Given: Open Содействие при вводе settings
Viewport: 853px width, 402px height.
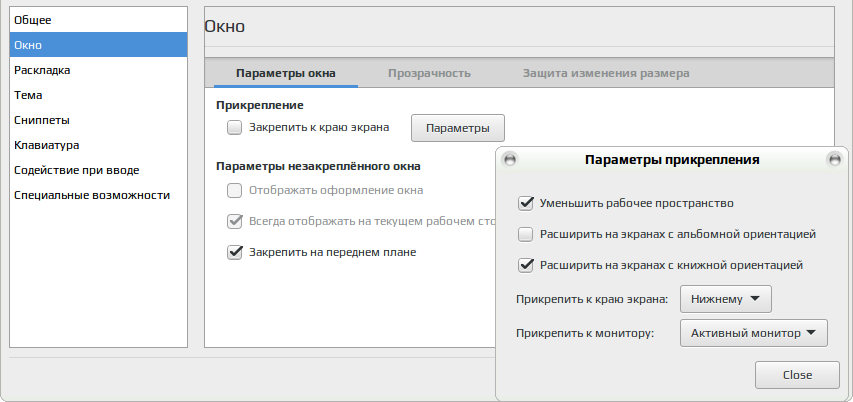Looking at the screenshot, I should coord(98,170).
